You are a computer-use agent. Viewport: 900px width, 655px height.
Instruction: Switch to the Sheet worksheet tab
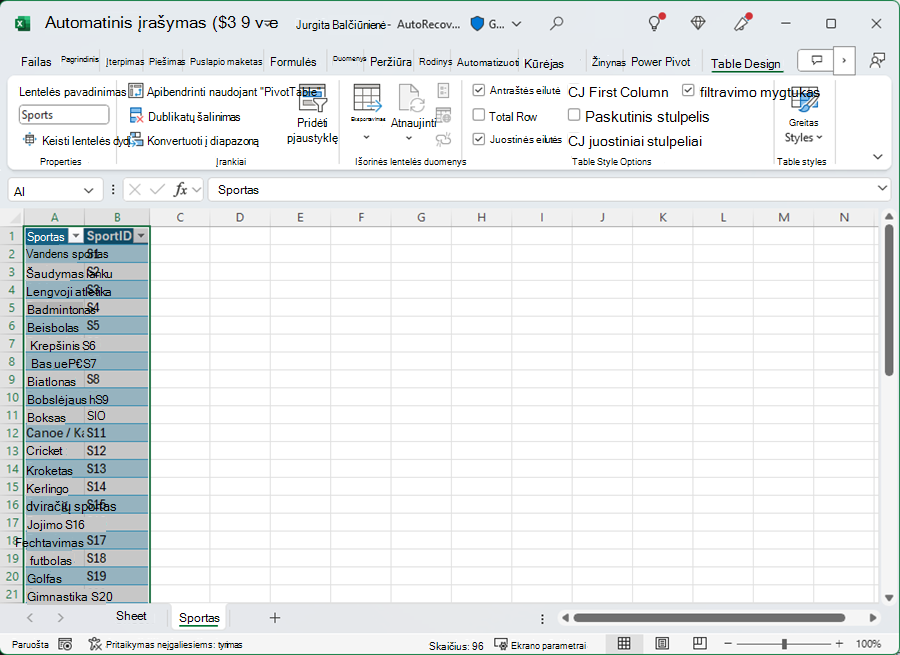pos(131,616)
